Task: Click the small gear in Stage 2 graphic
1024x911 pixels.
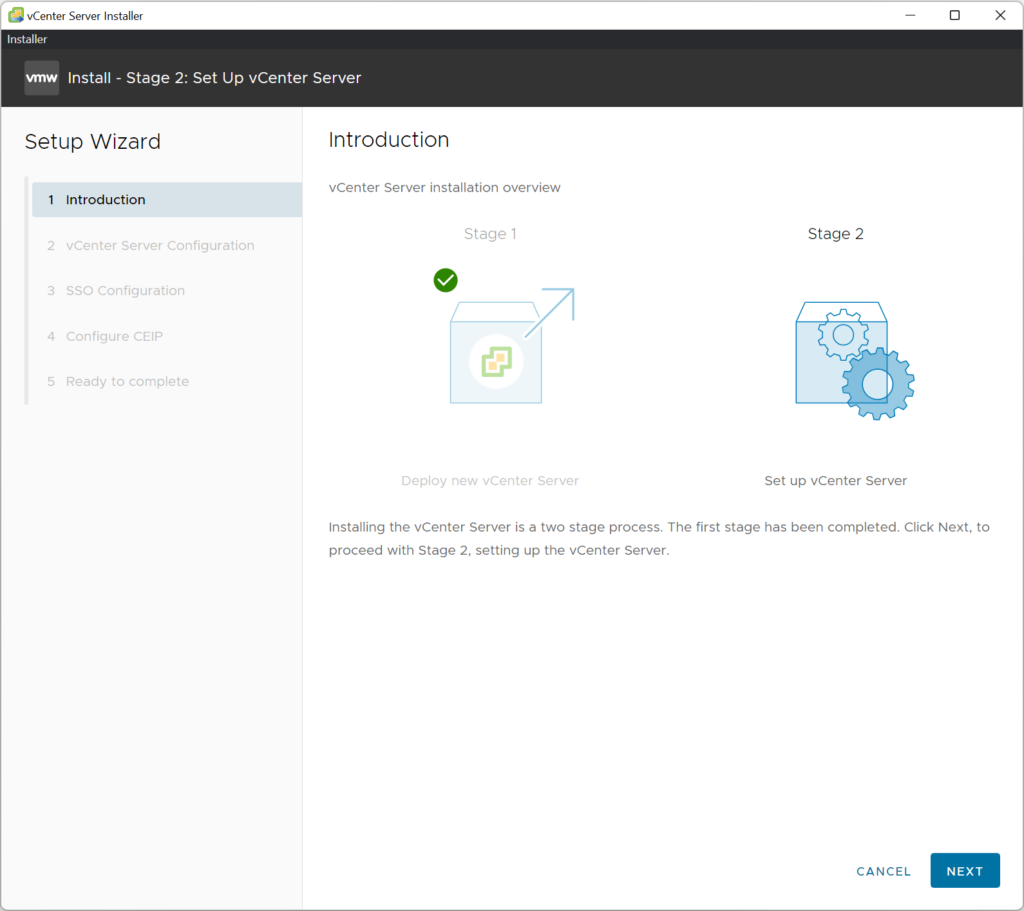Action: pyautogui.click(x=843, y=335)
